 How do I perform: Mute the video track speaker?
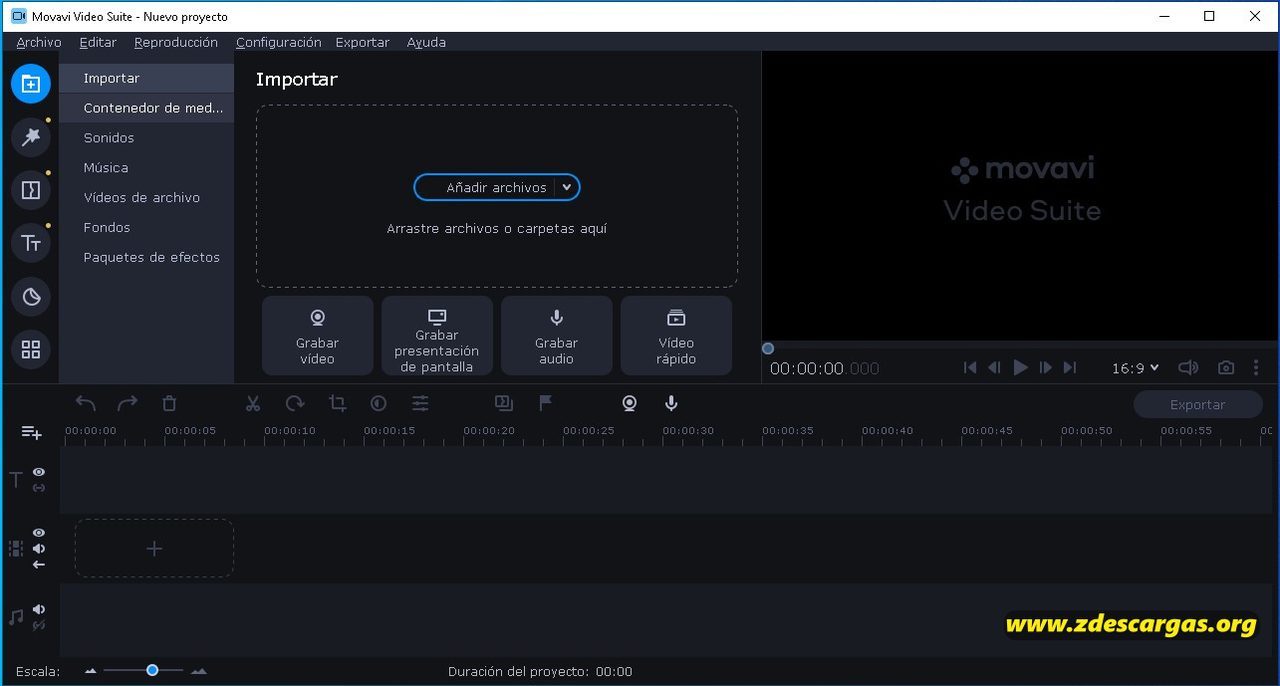pos(39,548)
